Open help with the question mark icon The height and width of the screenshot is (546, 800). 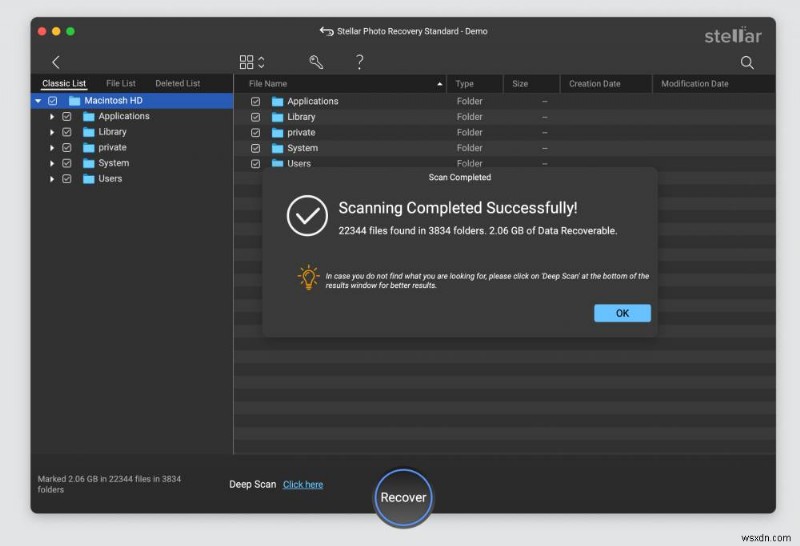tap(360, 62)
